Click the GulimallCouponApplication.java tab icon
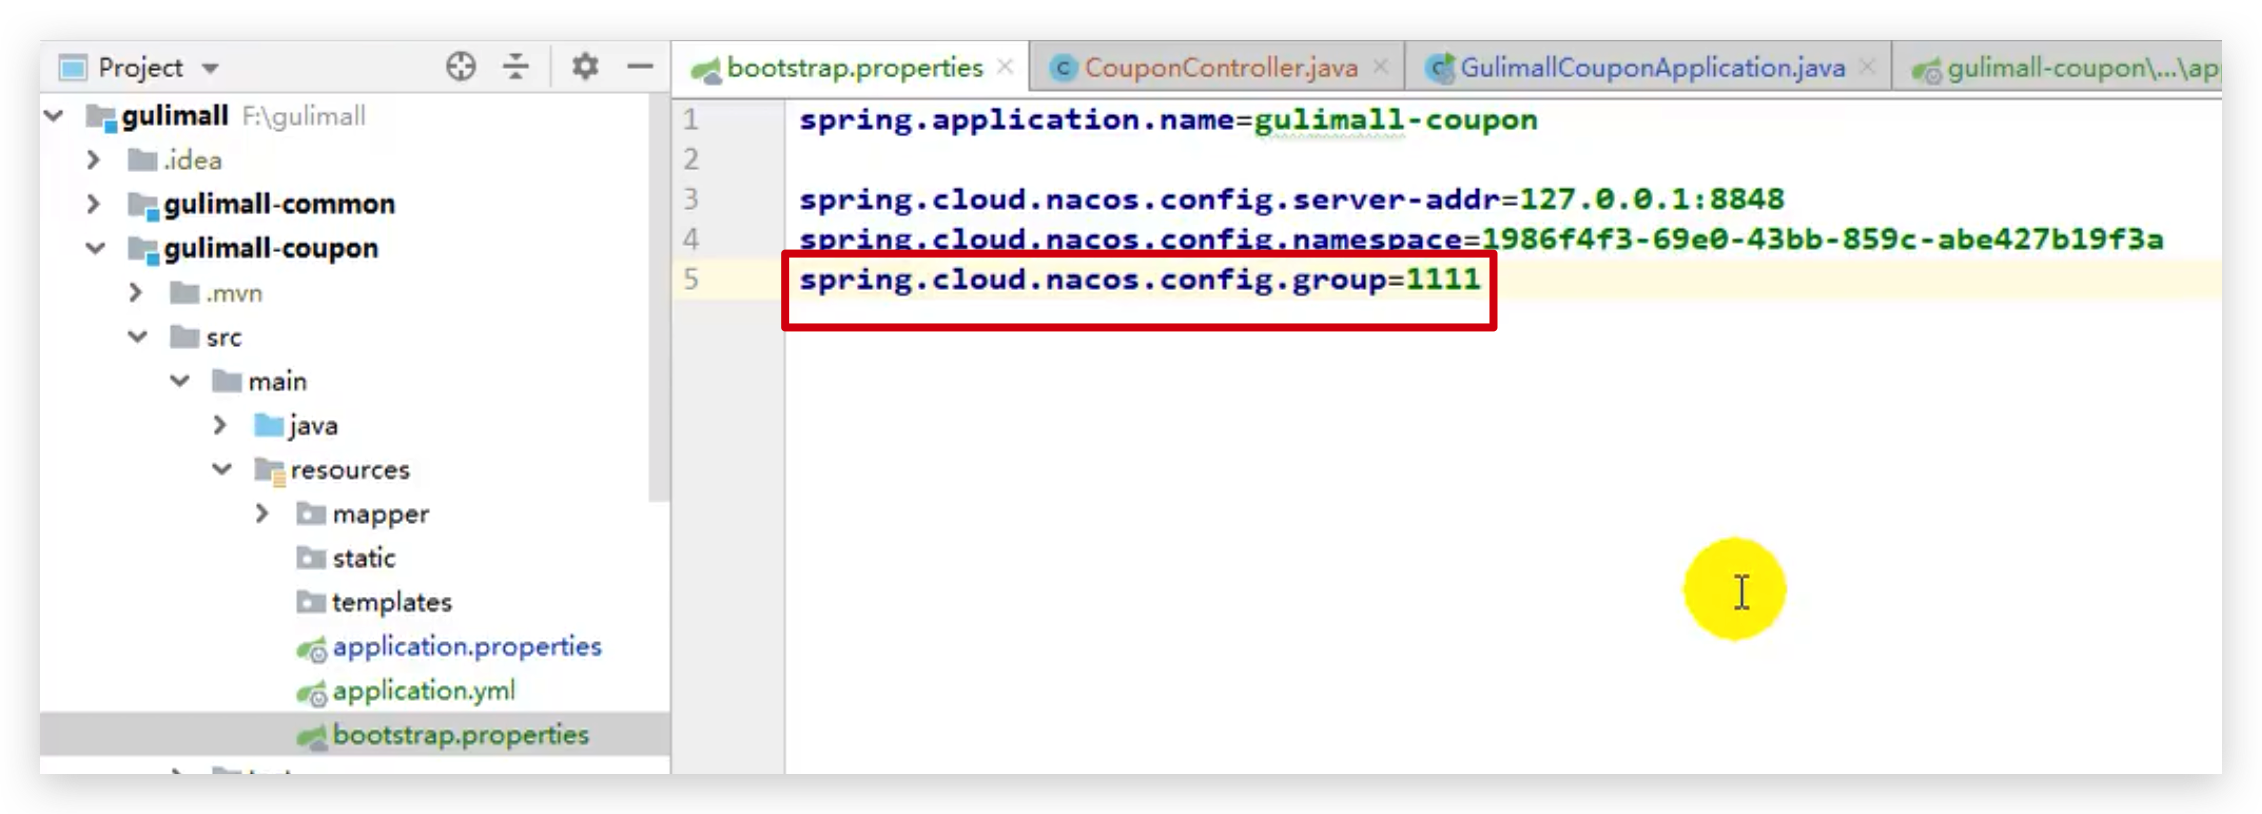 pyautogui.click(x=1440, y=67)
